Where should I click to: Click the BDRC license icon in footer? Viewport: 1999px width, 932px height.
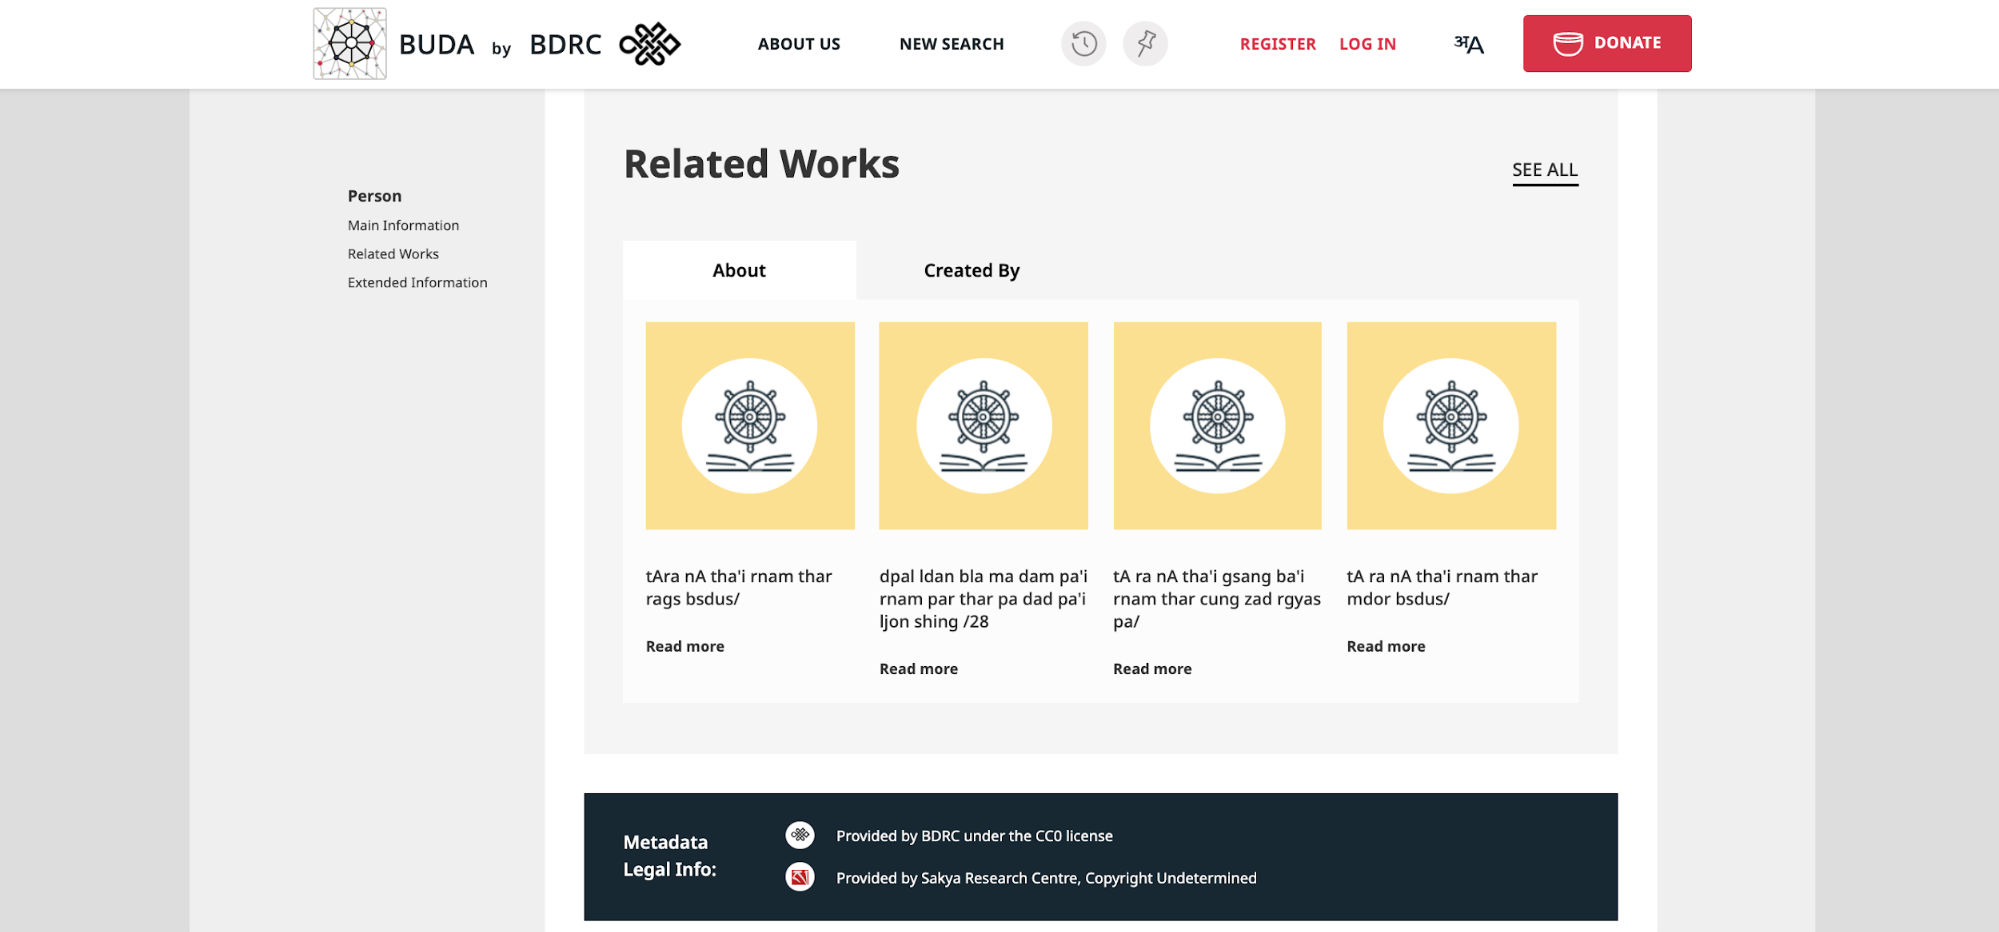click(800, 835)
